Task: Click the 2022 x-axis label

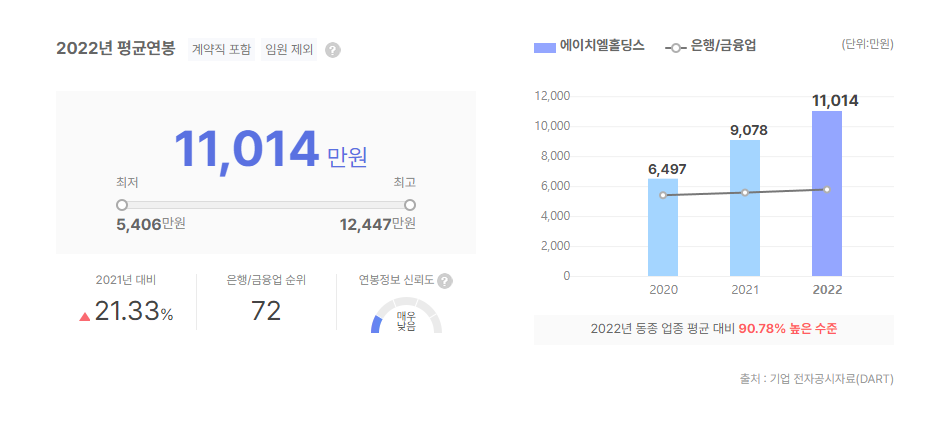Action: click(x=827, y=290)
